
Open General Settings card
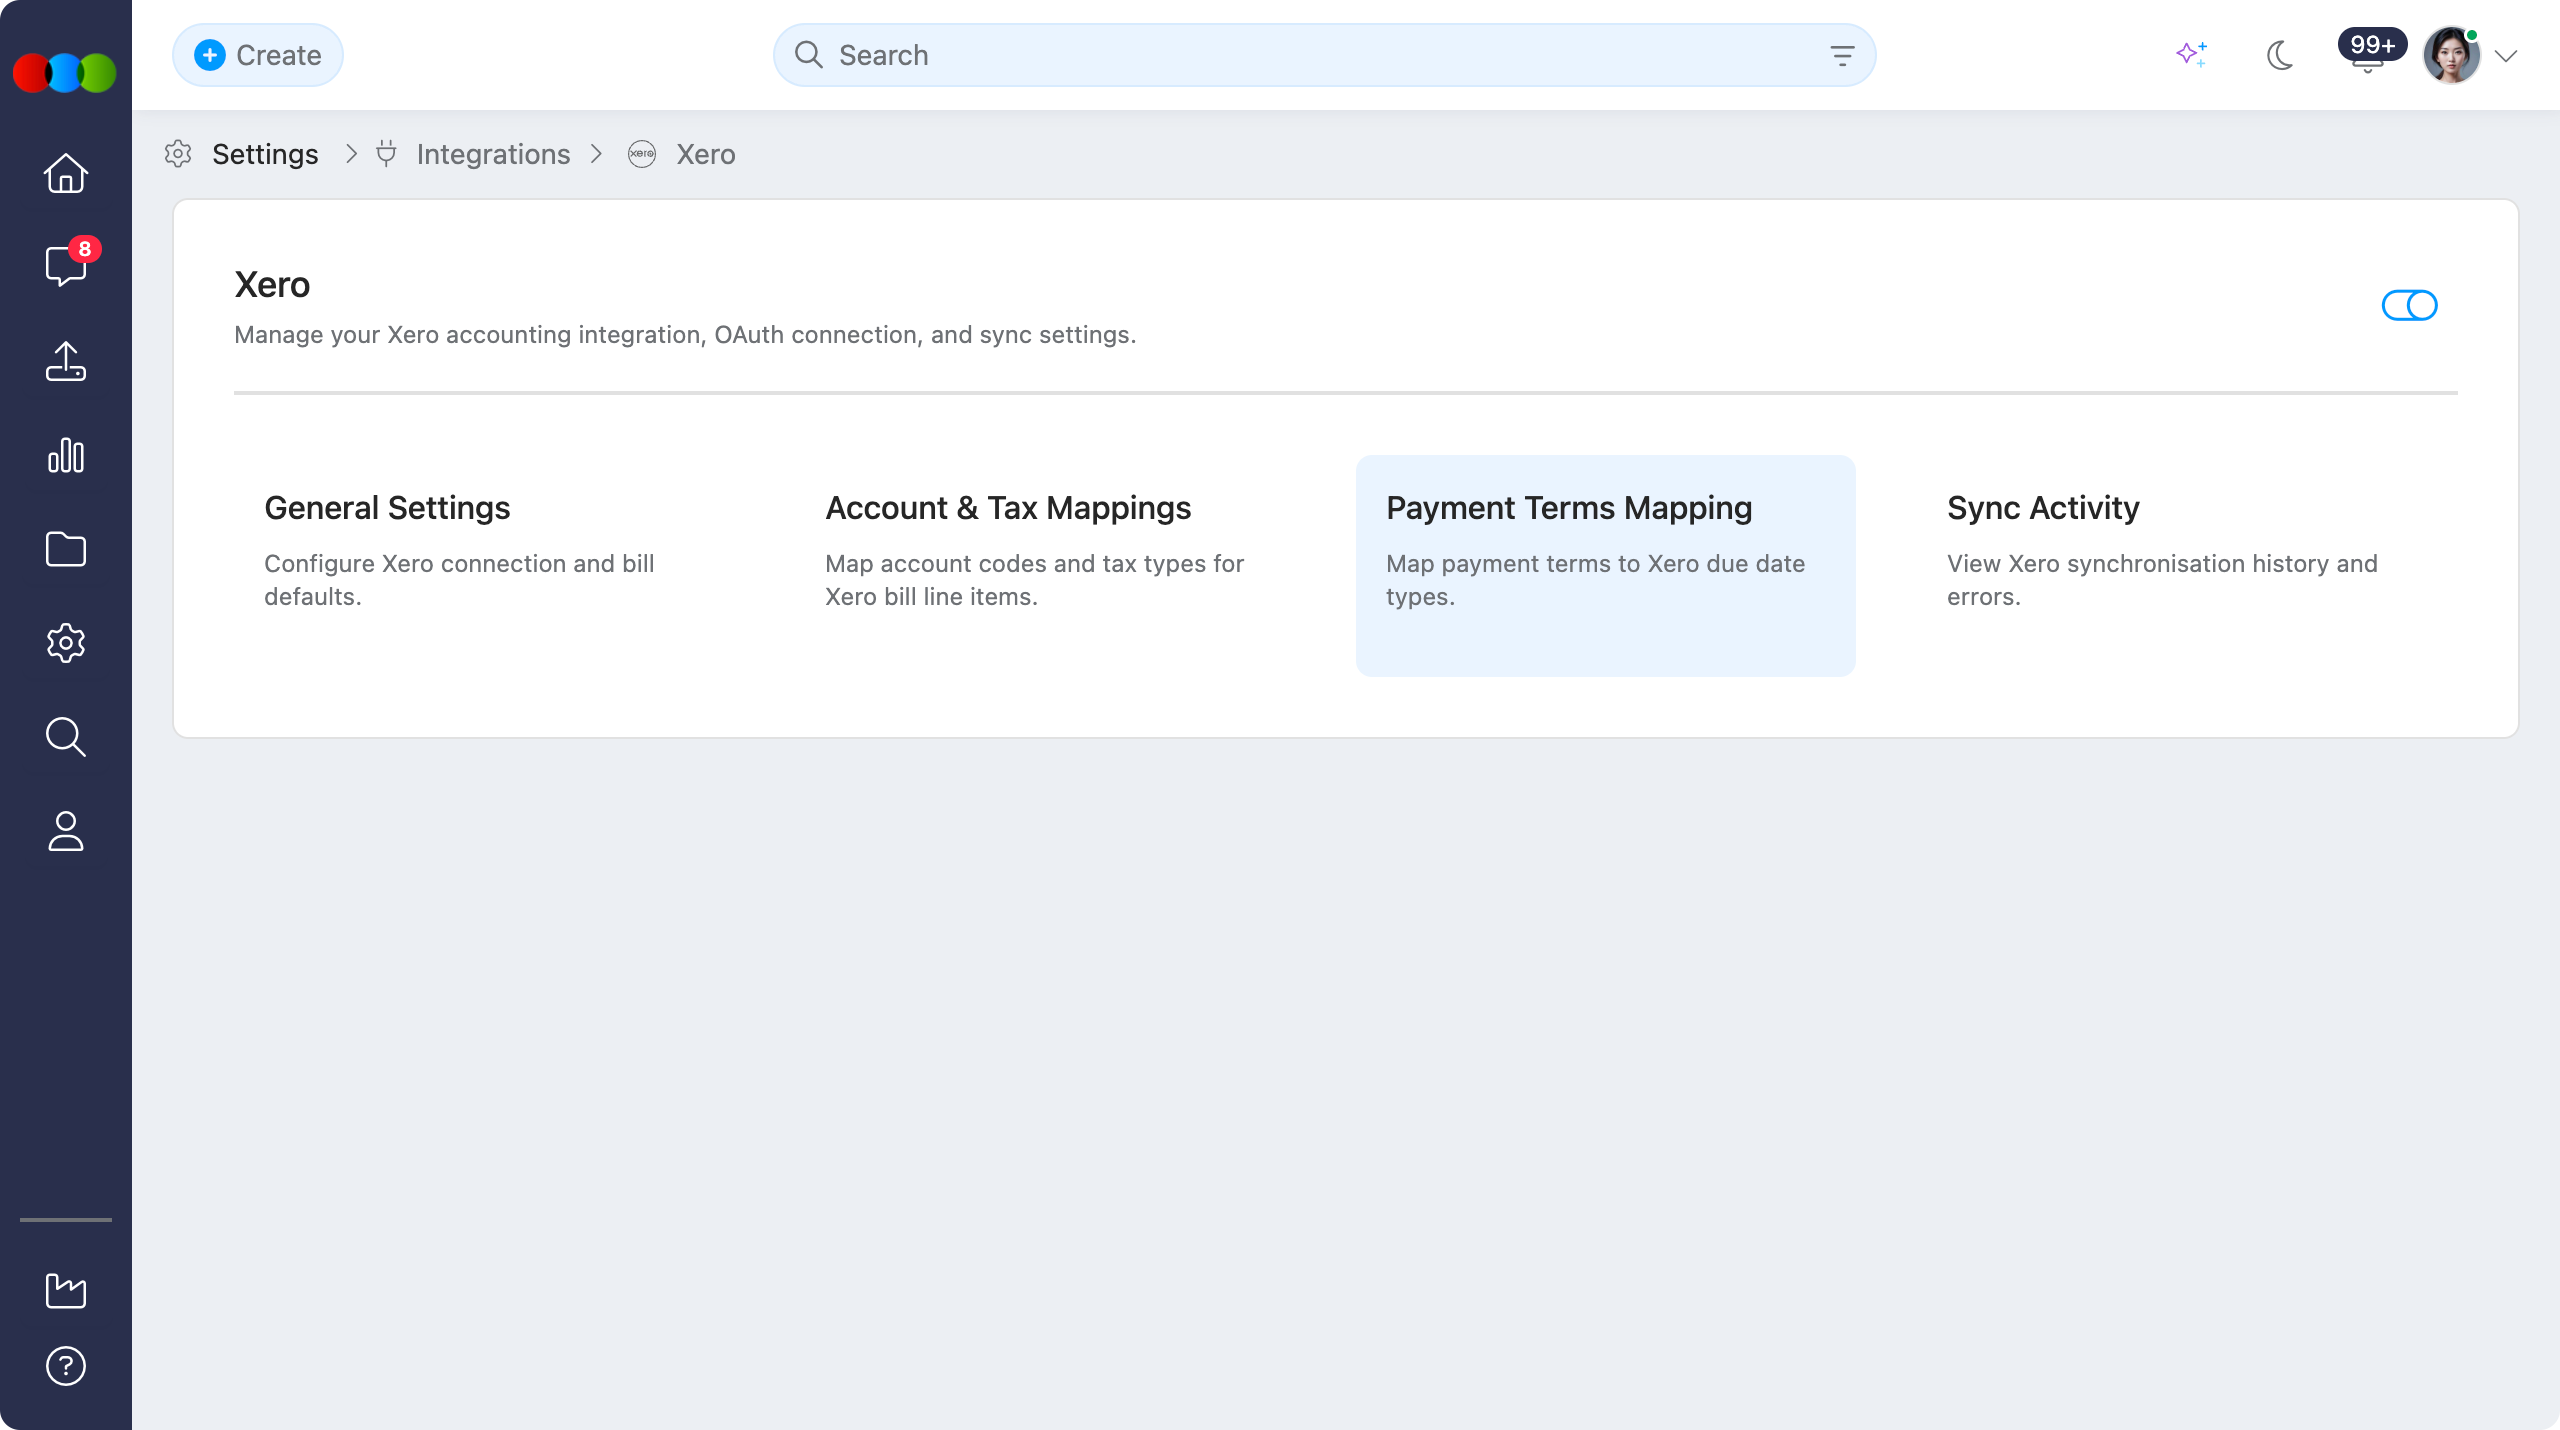(484, 566)
